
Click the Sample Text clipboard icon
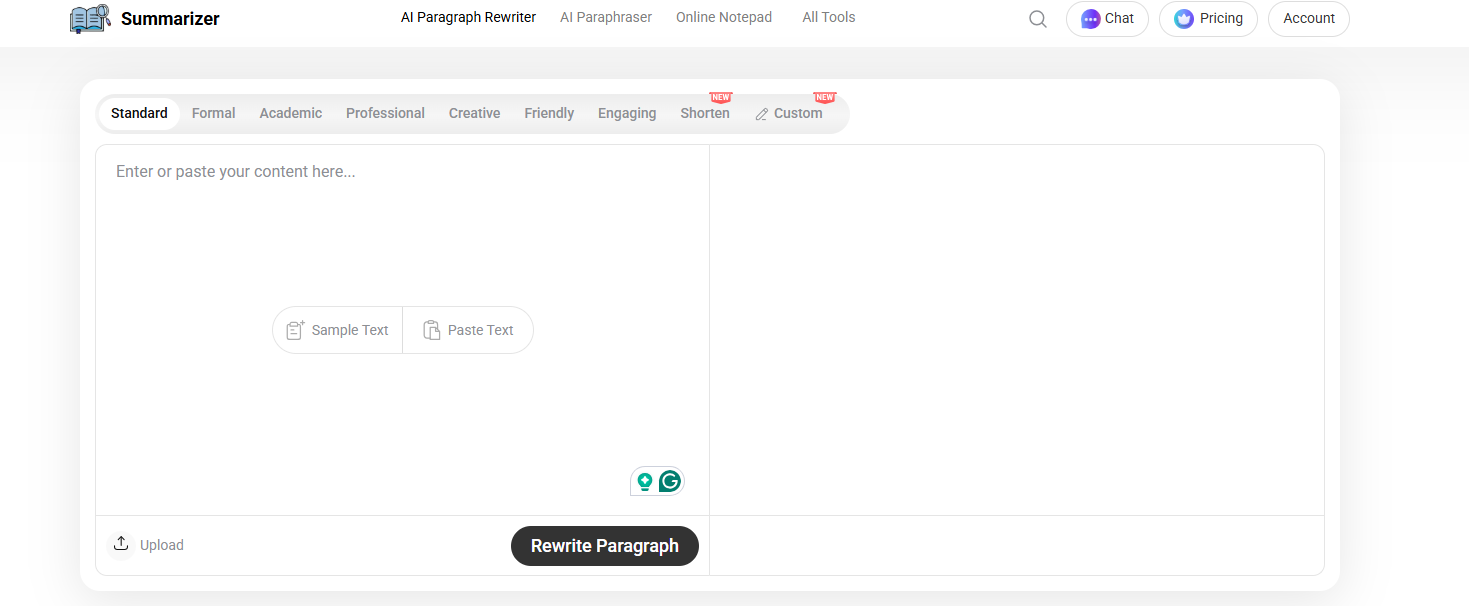coord(295,330)
